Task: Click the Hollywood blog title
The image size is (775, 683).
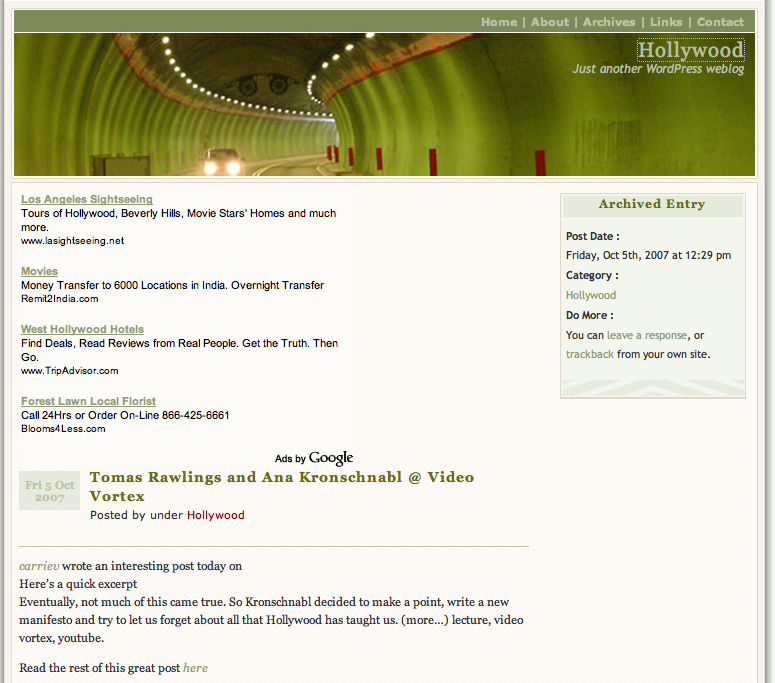Action: pyautogui.click(x=690, y=50)
